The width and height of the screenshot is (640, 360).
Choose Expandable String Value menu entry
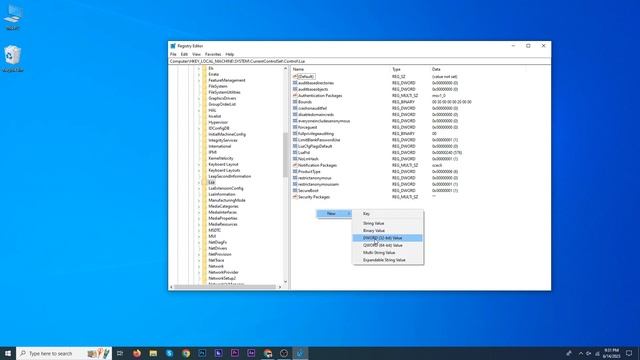387,260
